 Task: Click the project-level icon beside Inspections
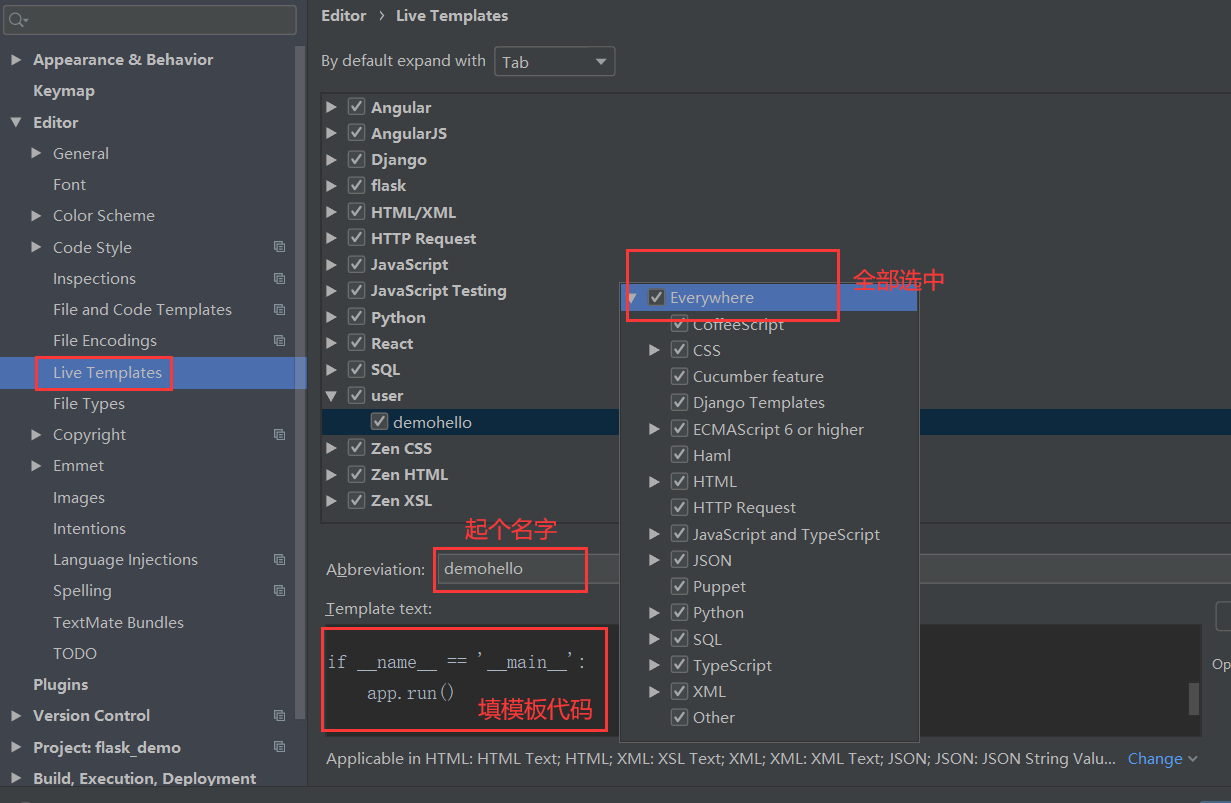[x=279, y=279]
